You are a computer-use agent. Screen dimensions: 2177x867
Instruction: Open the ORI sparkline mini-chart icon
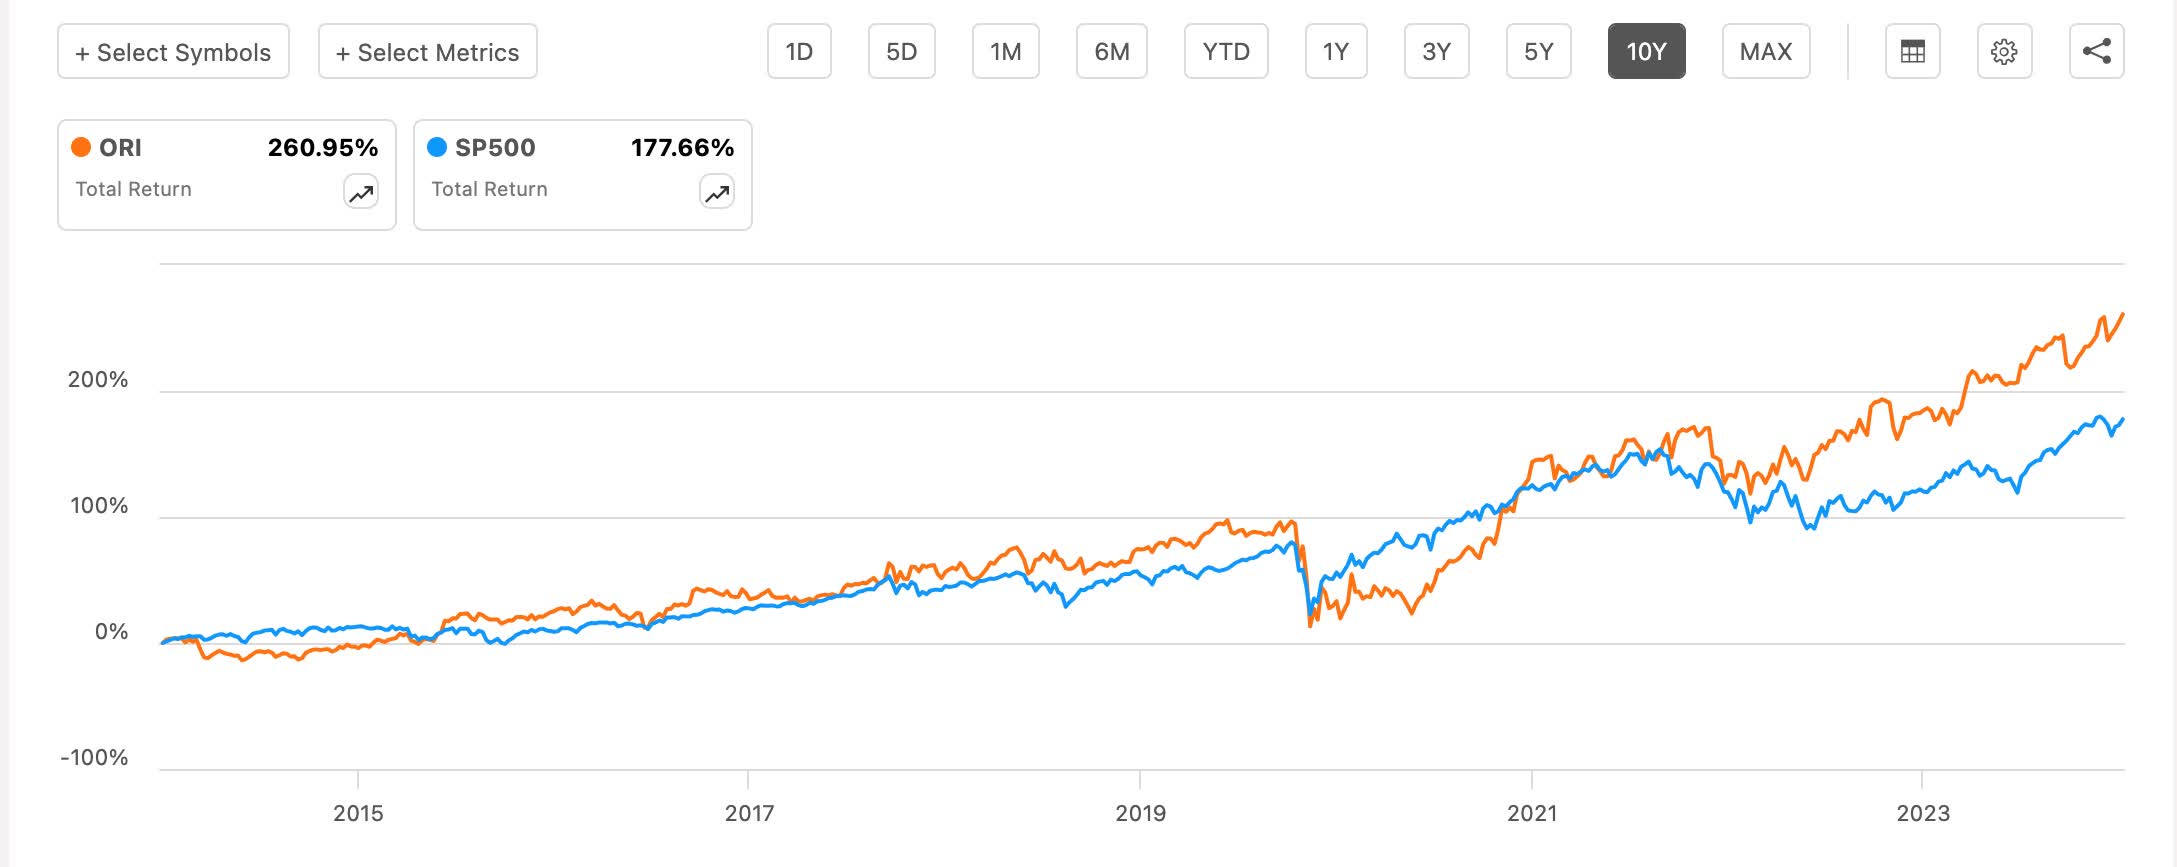point(361,191)
